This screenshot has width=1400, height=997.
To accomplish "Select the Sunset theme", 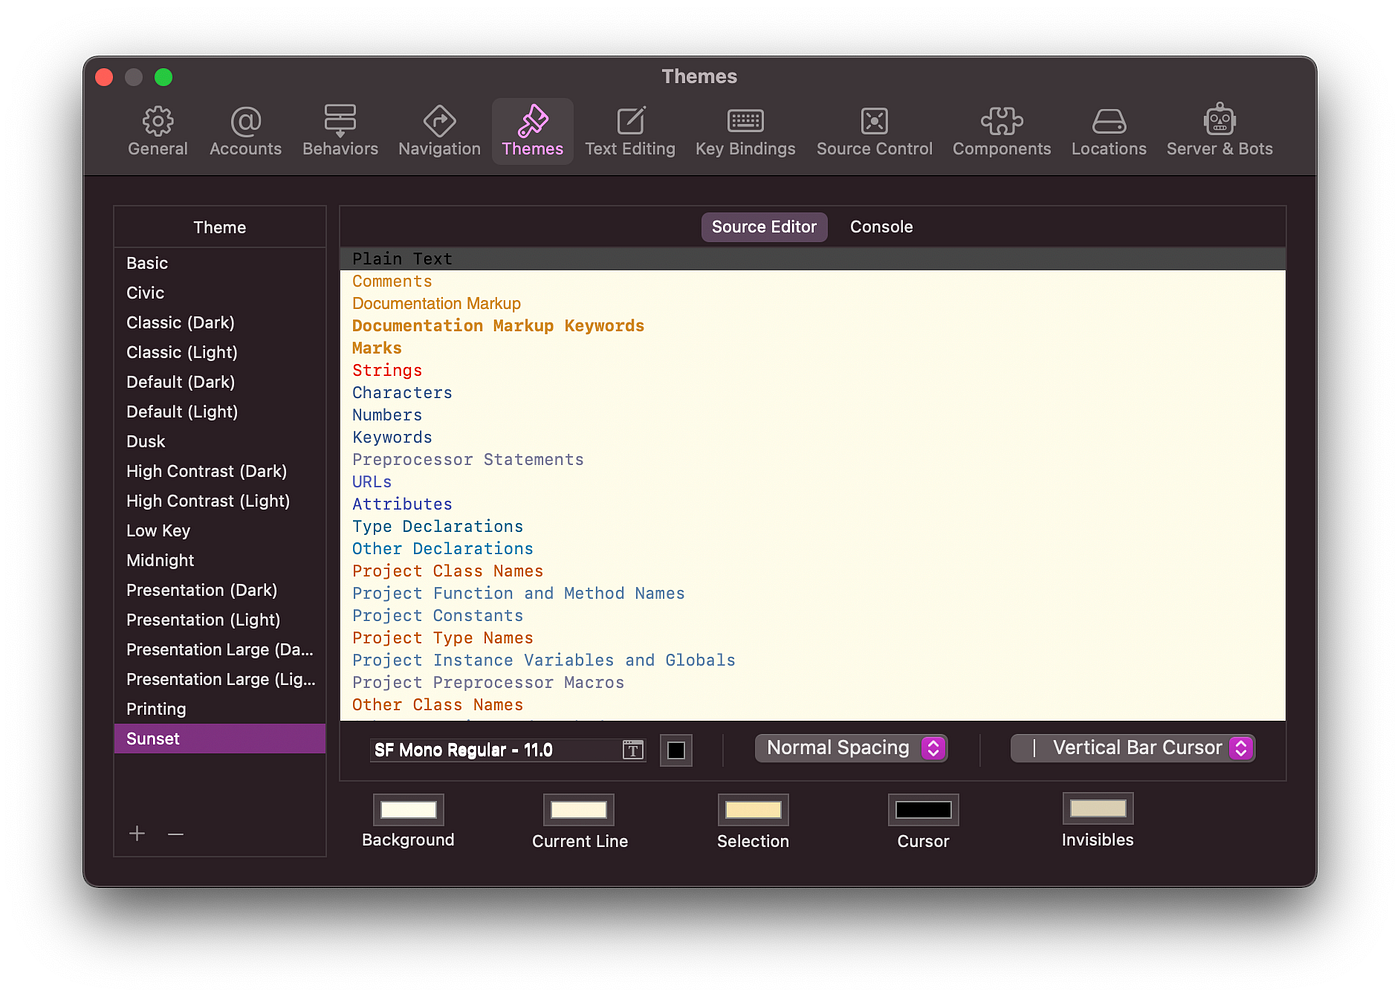I will [x=220, y=739].
